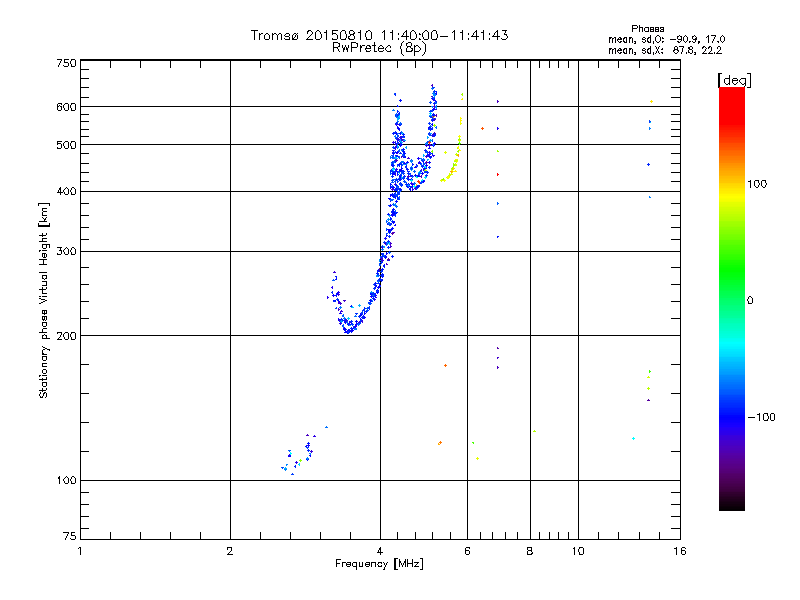Click the y-axis tick label '400'
800x600 pixels.
point(66,191)
